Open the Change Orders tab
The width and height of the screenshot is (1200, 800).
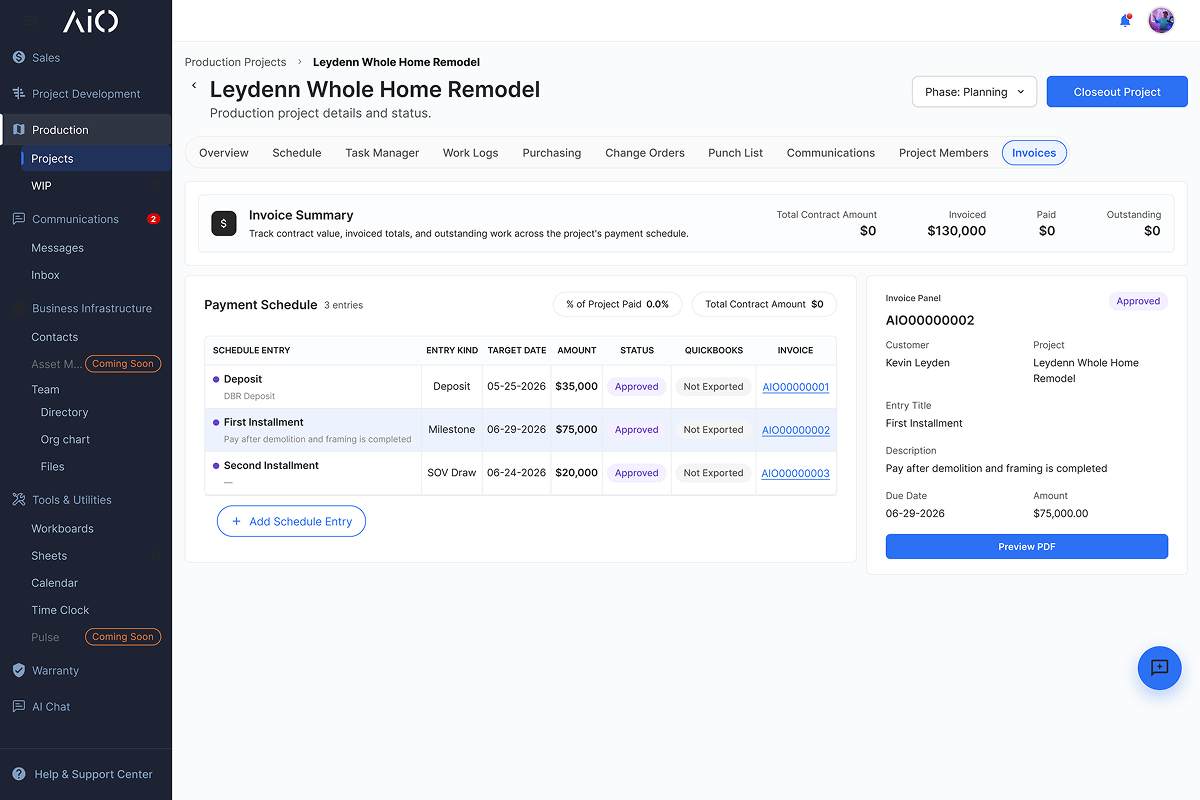point(645,153)
